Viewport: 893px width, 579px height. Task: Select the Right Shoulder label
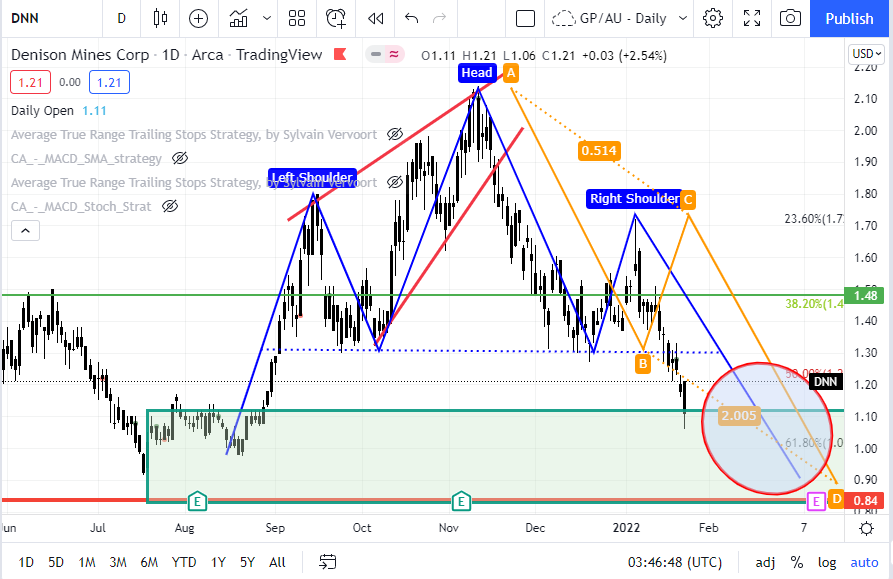[x=634, y=199]
